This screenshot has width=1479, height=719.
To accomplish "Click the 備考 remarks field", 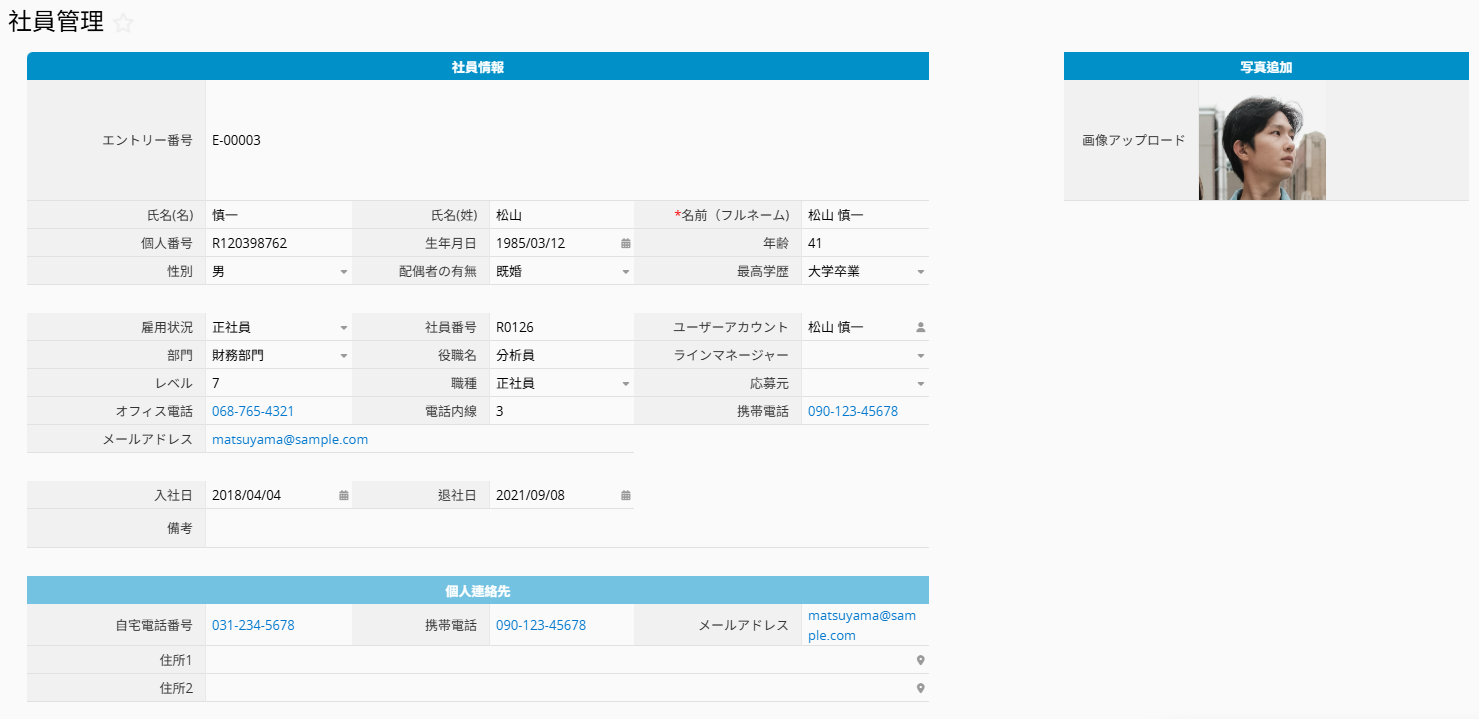I will 566,528.
